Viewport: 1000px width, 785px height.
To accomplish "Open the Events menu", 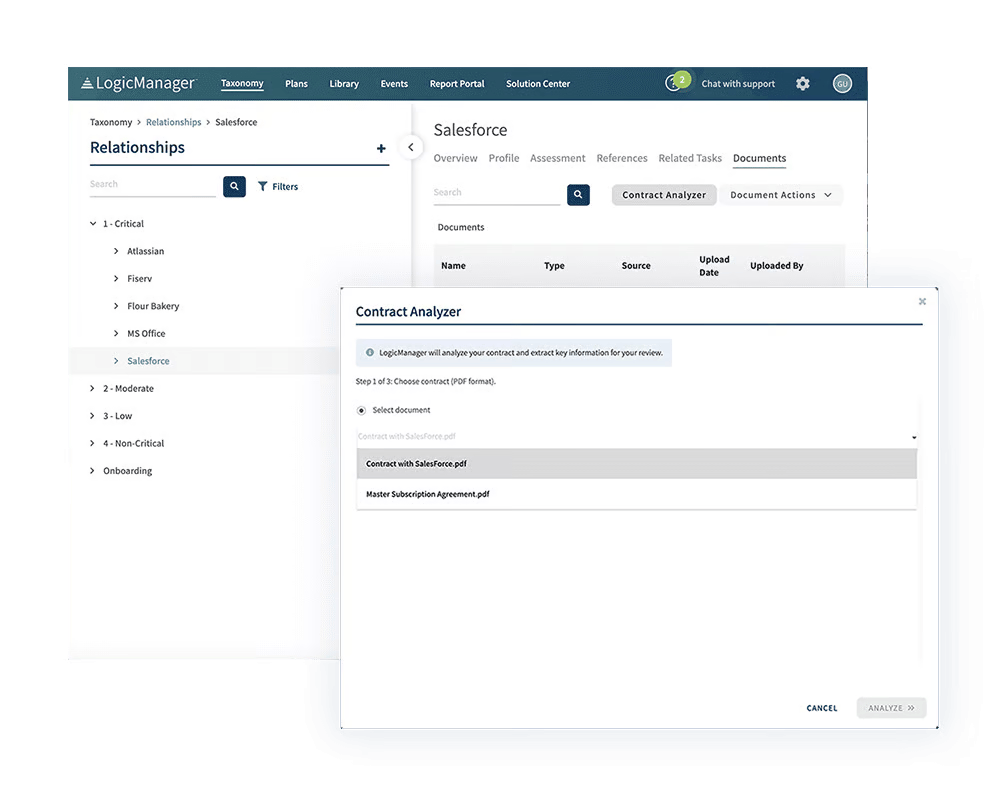I will point(394,84).
